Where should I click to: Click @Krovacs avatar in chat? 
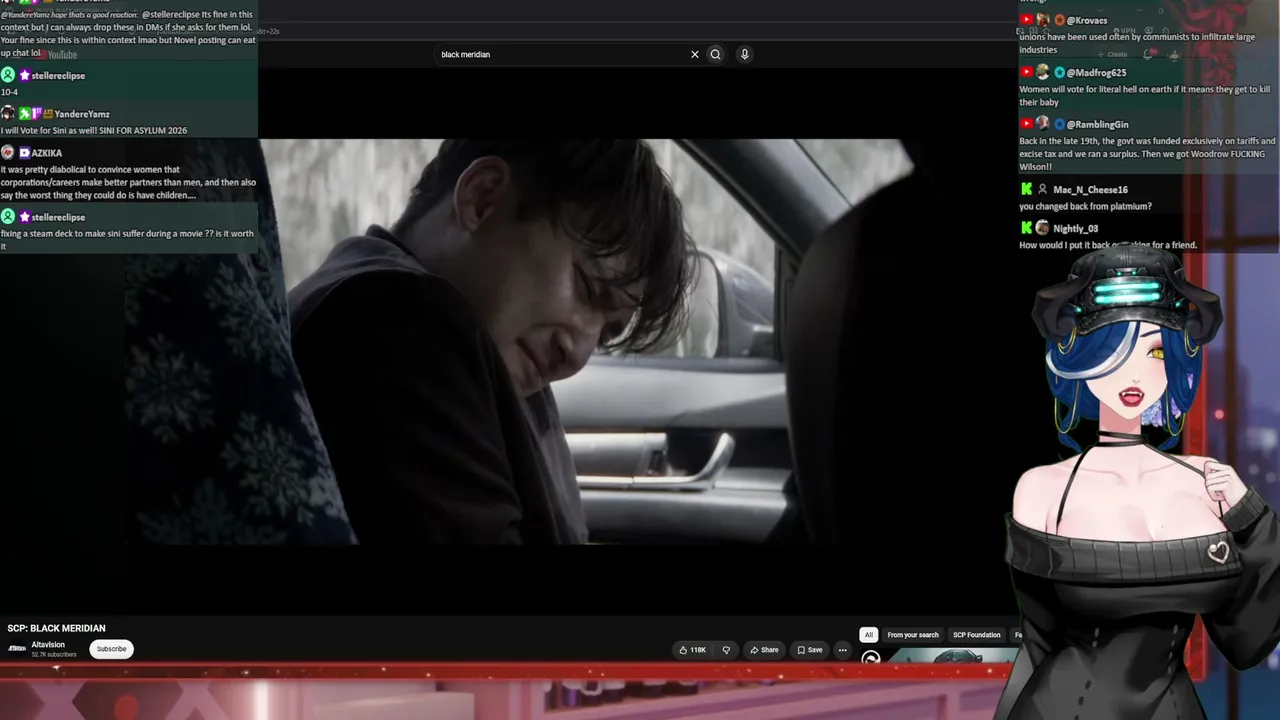coord(1043,20)
